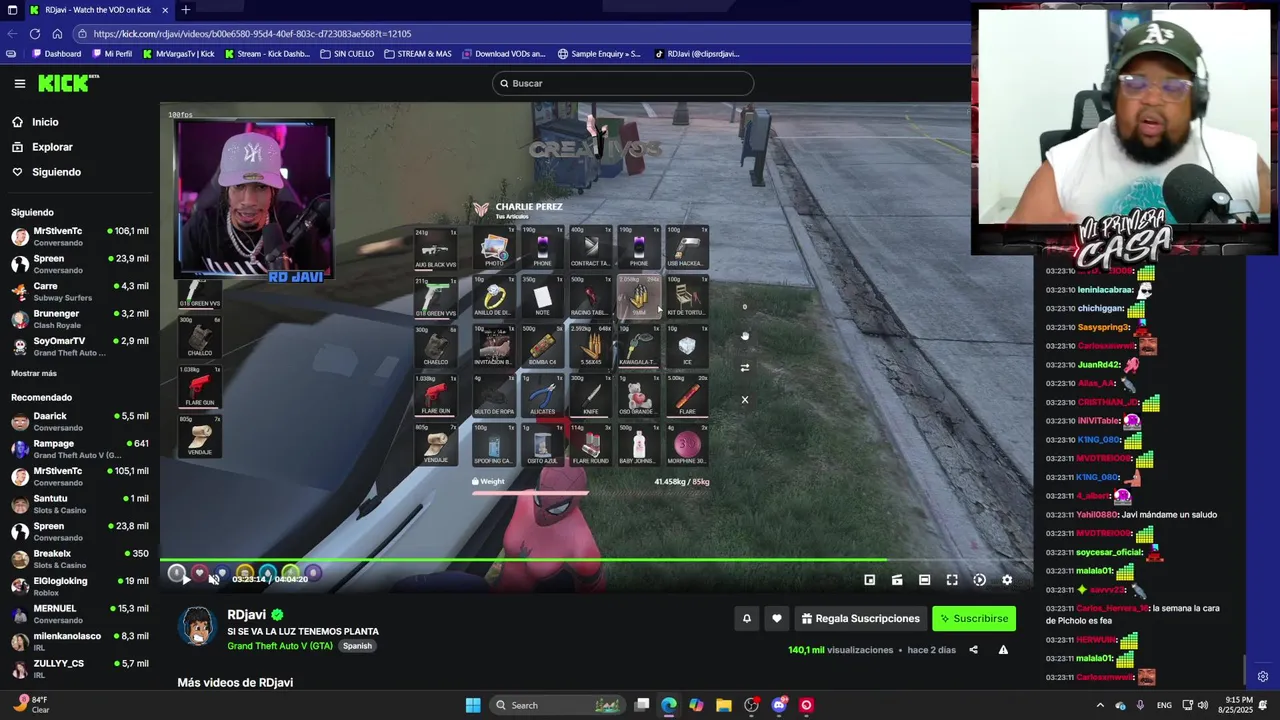This screenshot has width=1280, height=720.
Task: Unmute the video player volume
Action: click(x=214, y=579)
